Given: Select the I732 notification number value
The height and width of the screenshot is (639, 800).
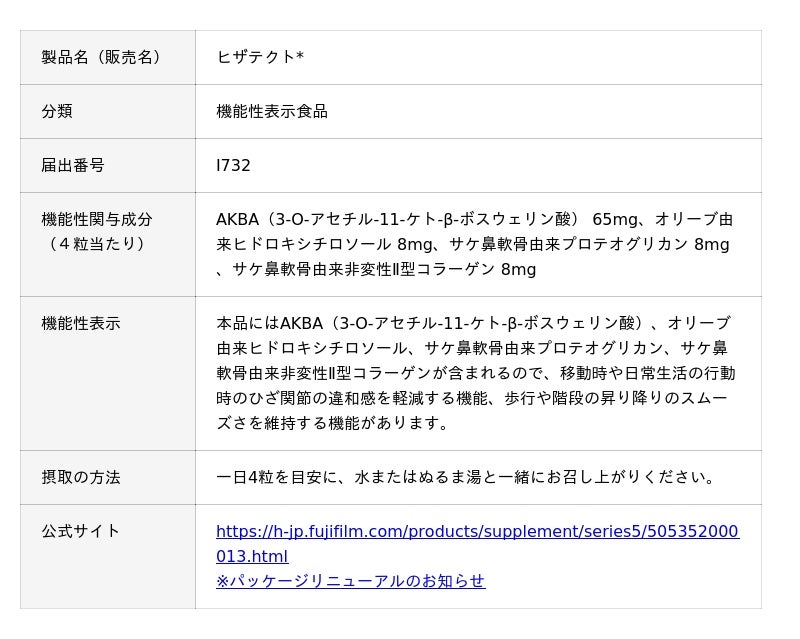Looking at the screenshot, I should (233, 165).
